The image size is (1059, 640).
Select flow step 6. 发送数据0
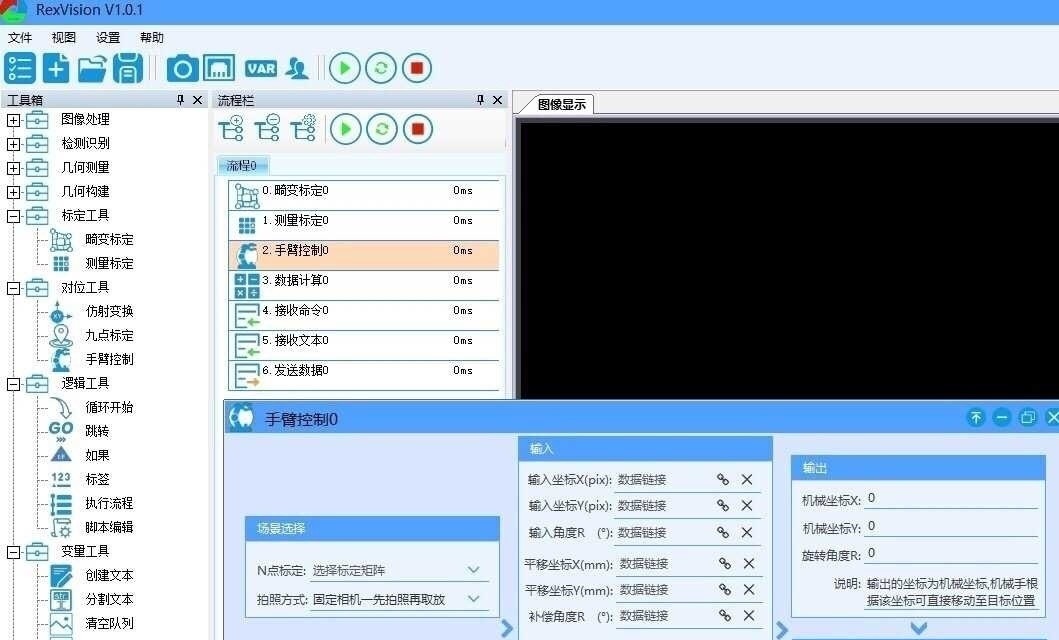(x=365, y=375)
